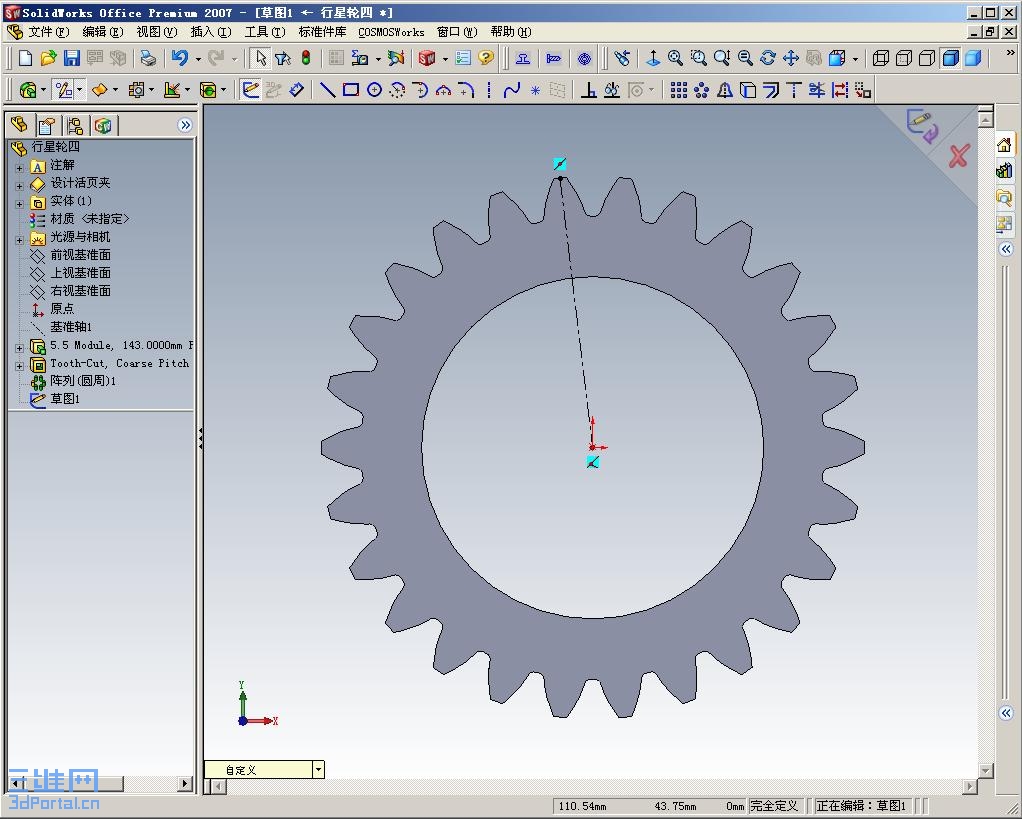Create a new document with New icon
Viewport: 1022px width, 819px height.
25,58
